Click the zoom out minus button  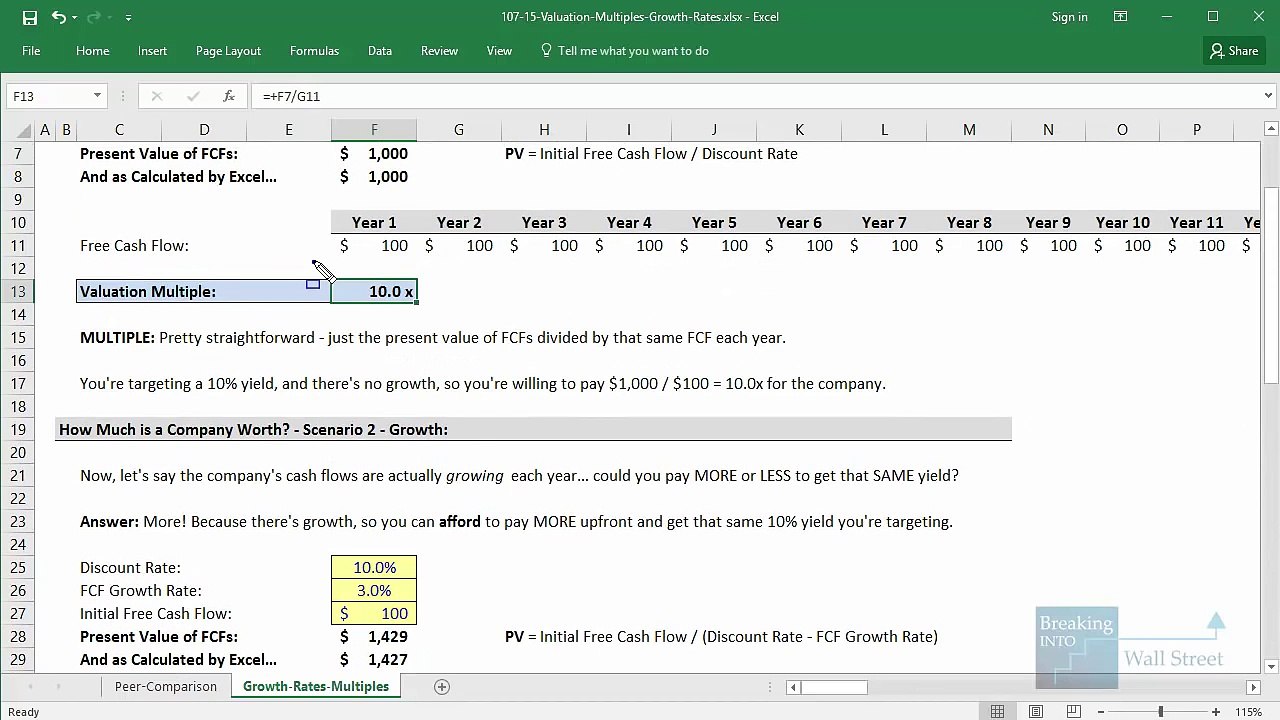[1102, 712]
